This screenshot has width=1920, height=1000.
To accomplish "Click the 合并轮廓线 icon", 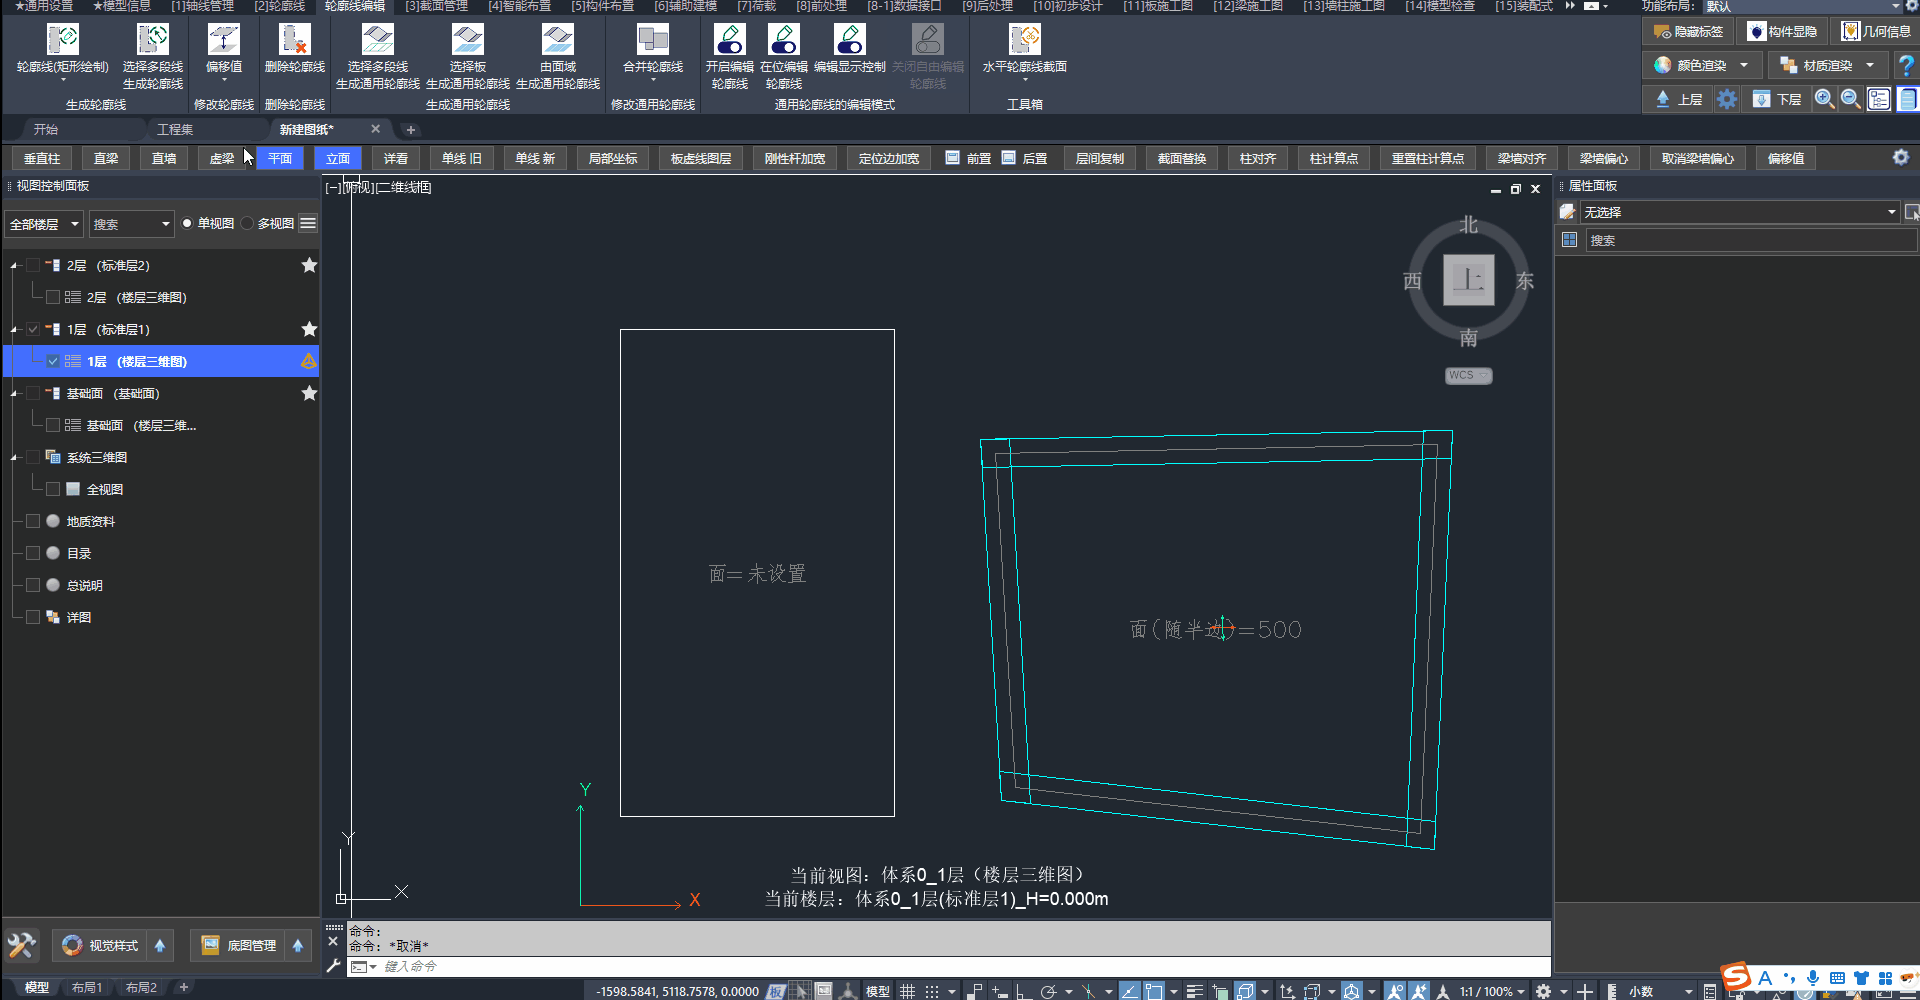I will [x=652, y=40].
